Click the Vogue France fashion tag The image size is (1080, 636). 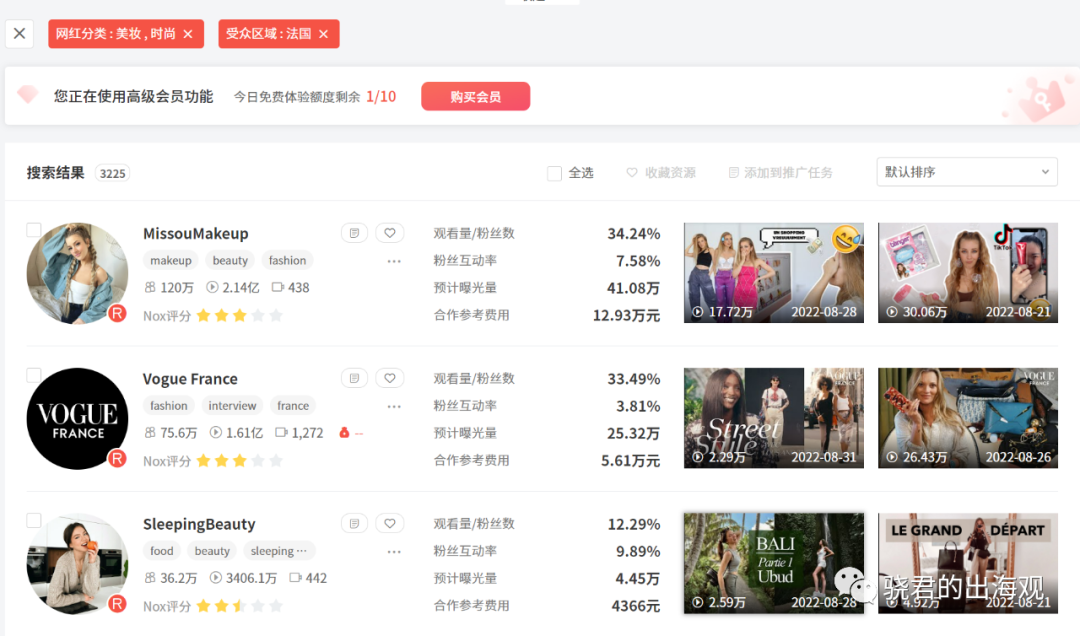click(169, 406)
